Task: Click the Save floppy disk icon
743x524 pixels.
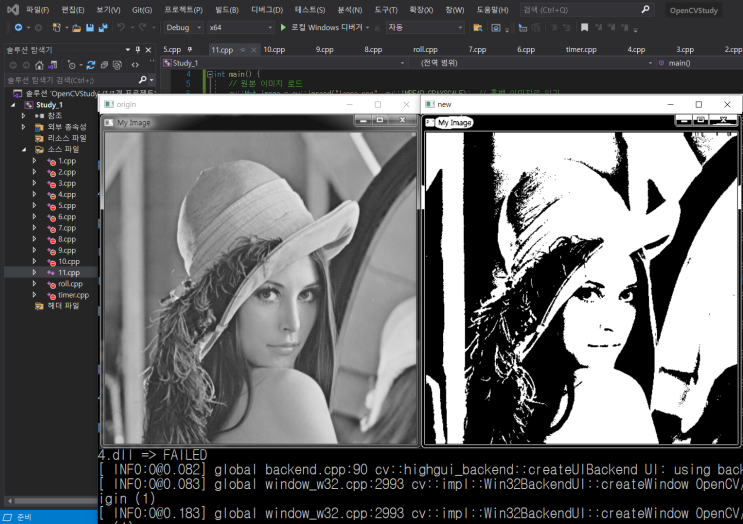Action: point(90,28)
